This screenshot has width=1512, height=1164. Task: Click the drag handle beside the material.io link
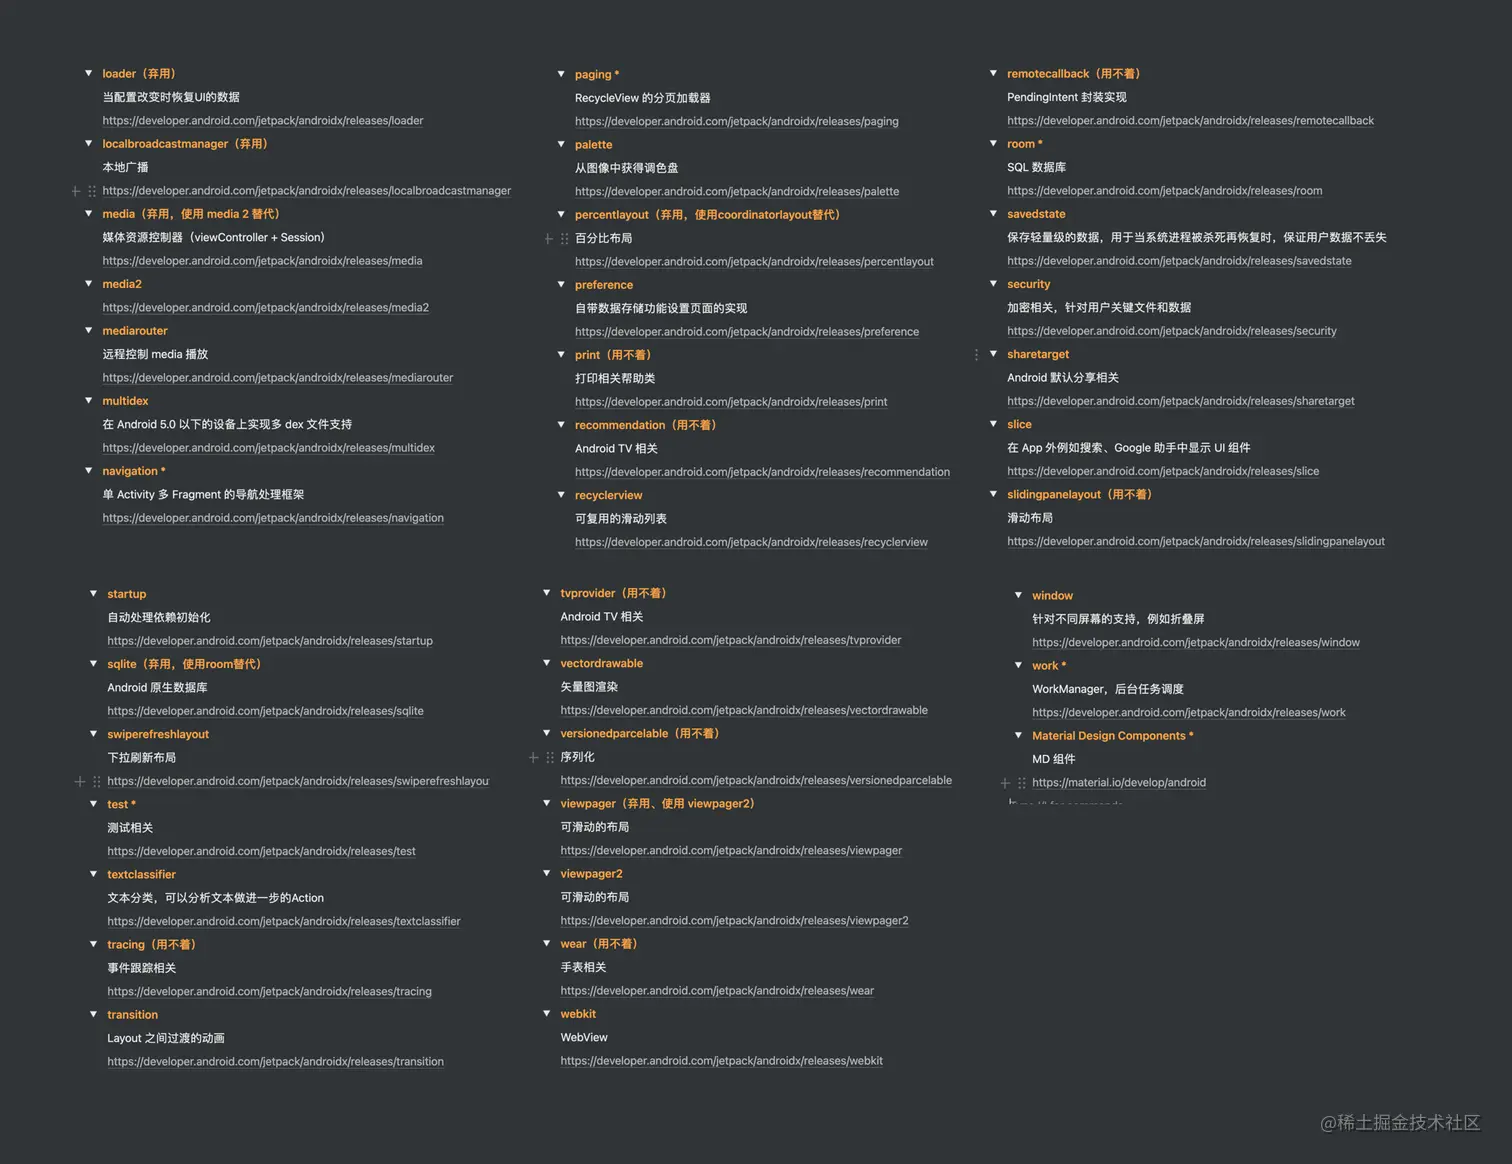click(1021, 783)
